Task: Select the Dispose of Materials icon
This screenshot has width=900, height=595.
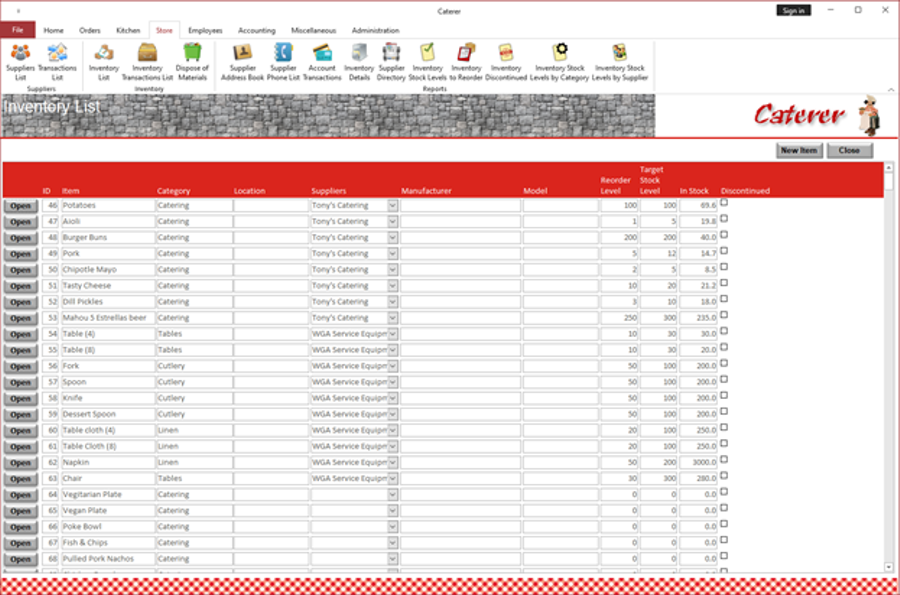Action: coord(192,62)
